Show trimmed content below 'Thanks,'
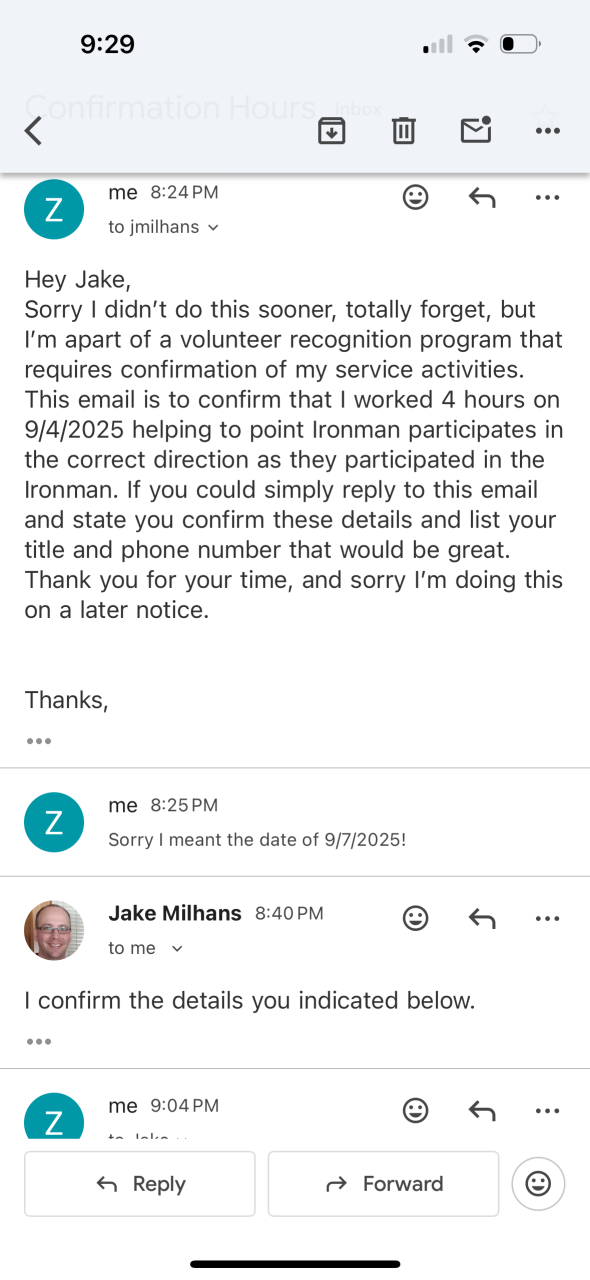590x1280 pixels. 38,741
